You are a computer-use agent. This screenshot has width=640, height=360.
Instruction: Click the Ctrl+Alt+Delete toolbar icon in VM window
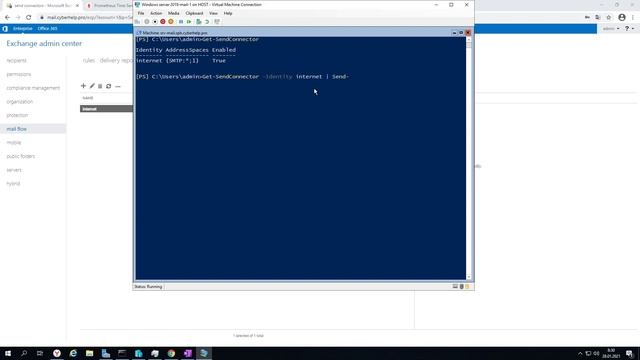point(138,22)
